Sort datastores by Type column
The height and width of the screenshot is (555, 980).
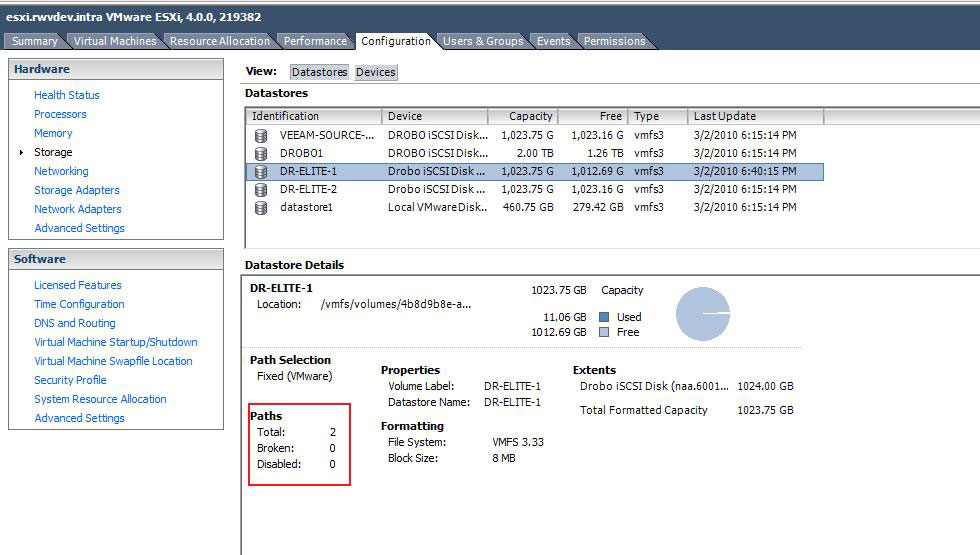pos(658,116)
